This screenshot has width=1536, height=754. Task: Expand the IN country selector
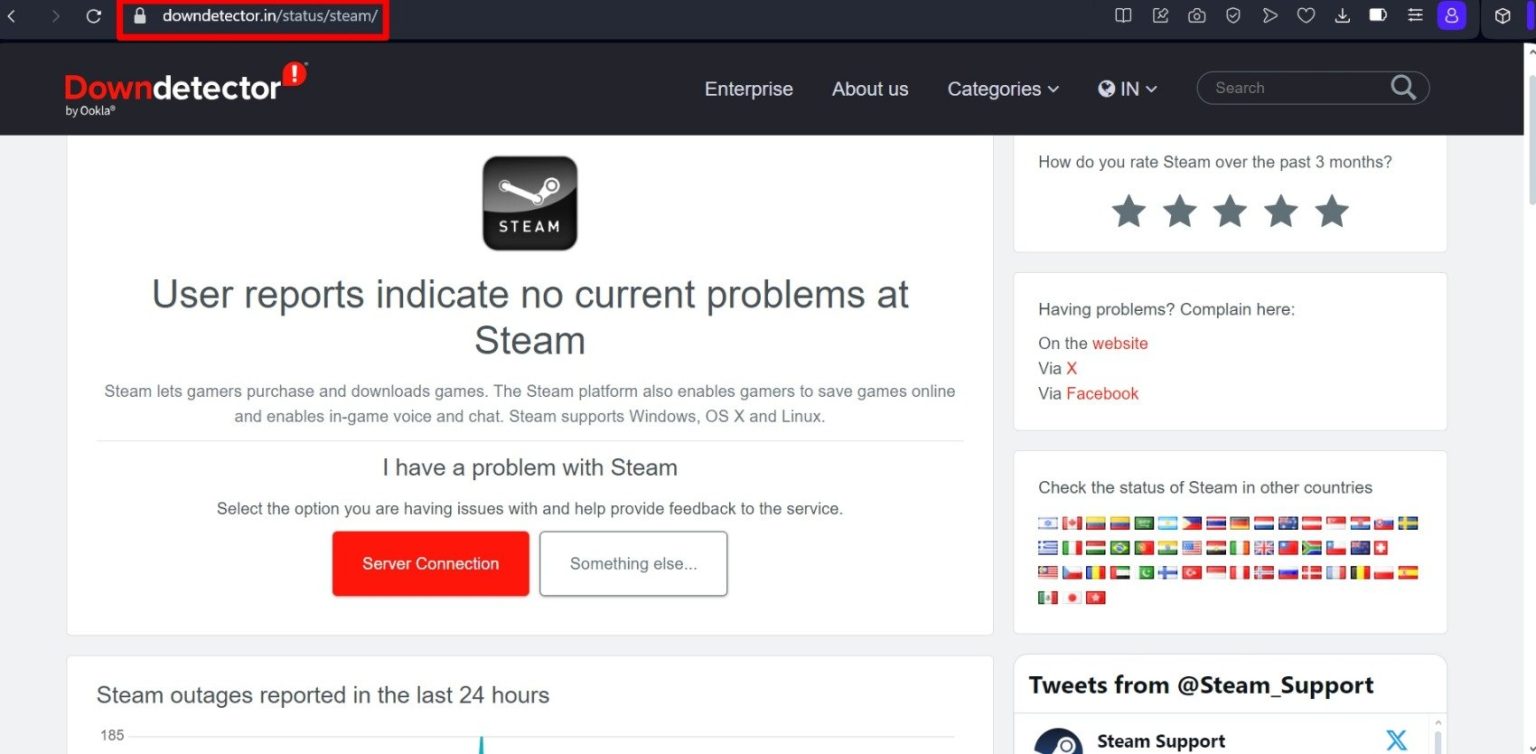pos(1128,88)
